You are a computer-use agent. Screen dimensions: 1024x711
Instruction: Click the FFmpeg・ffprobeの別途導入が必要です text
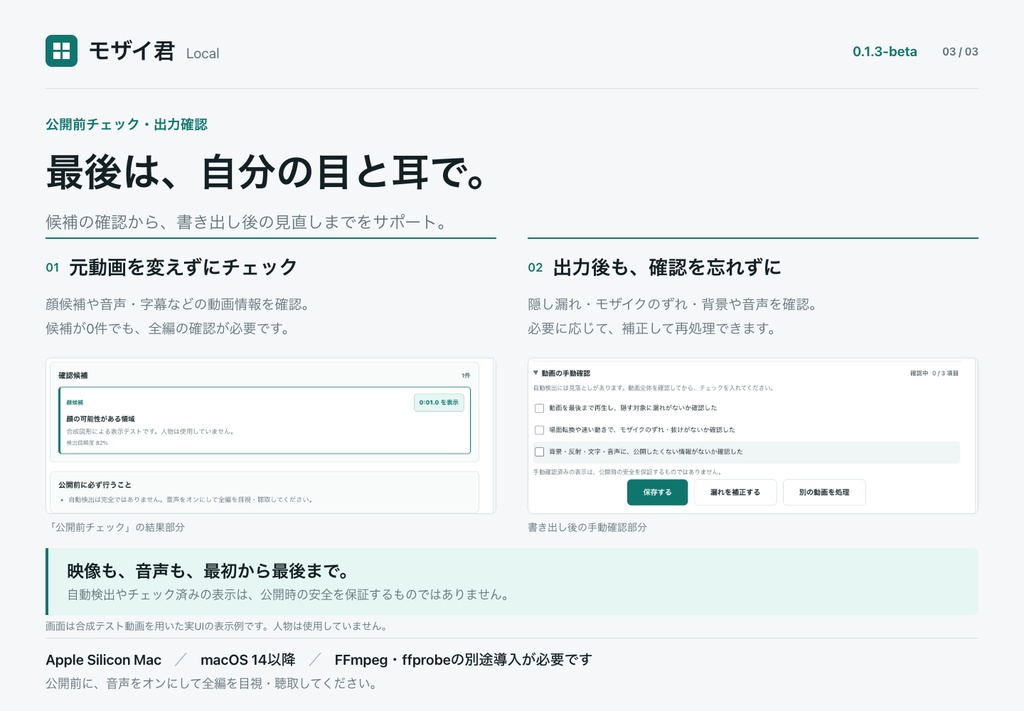pos(463,660)
